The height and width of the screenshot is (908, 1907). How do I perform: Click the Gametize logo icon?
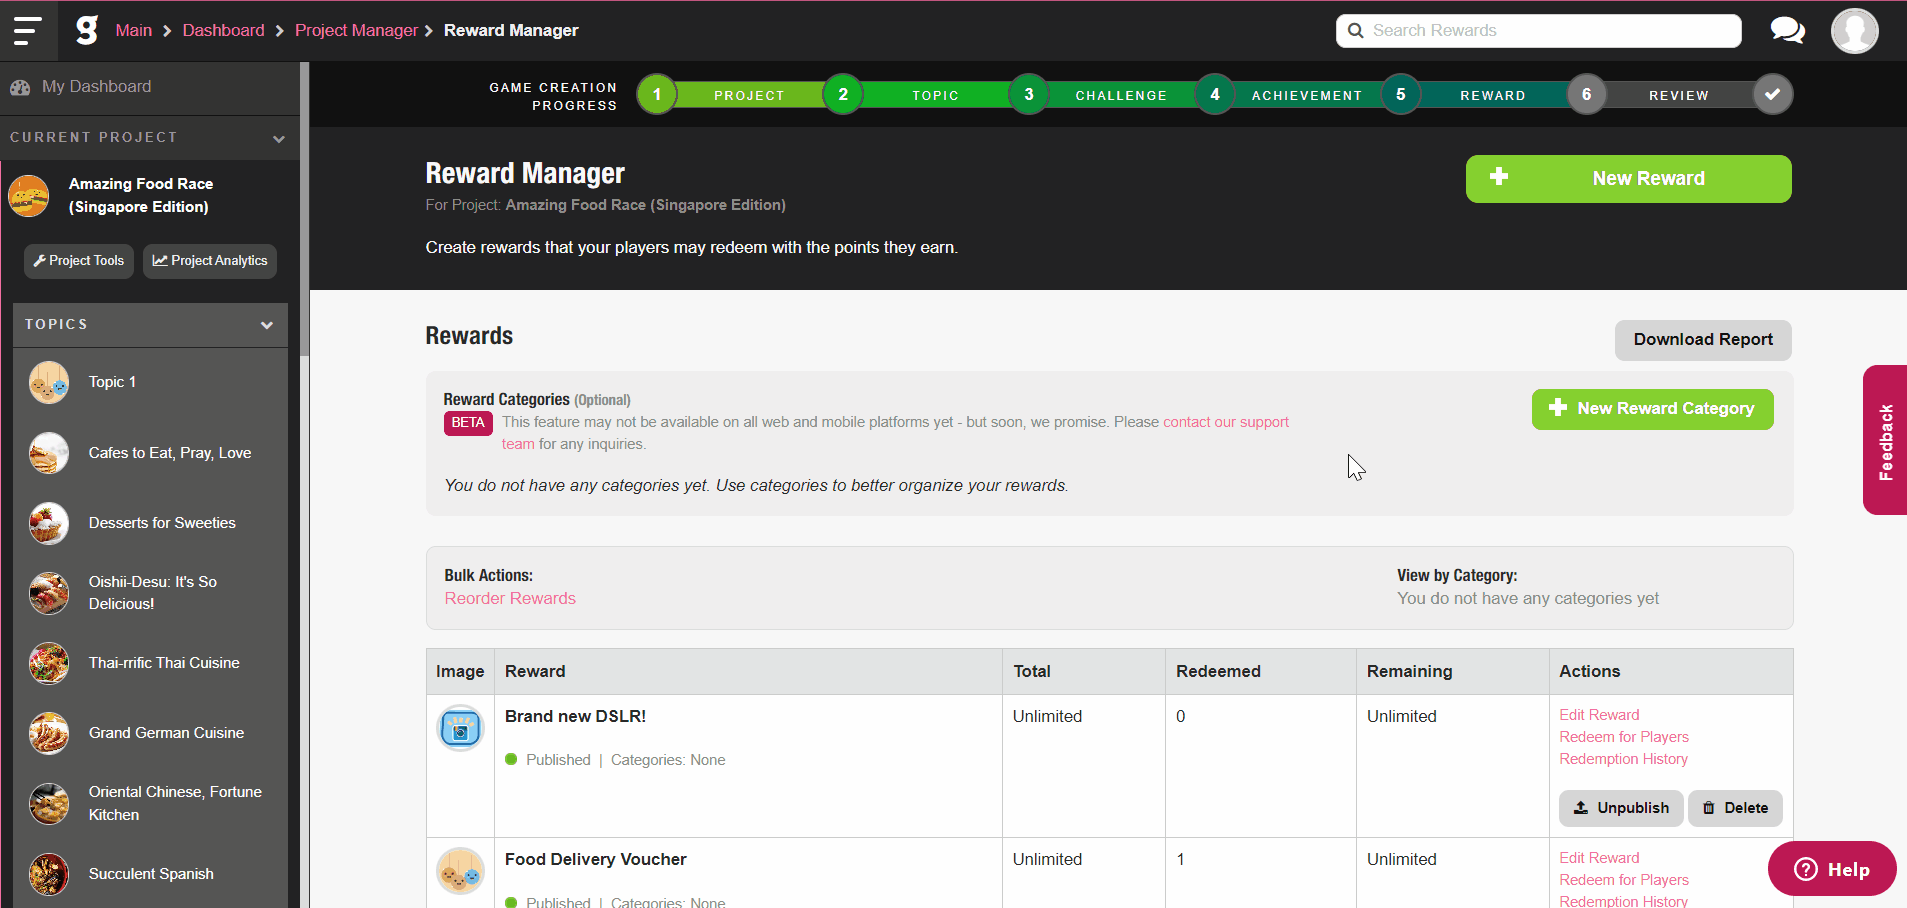87,30
